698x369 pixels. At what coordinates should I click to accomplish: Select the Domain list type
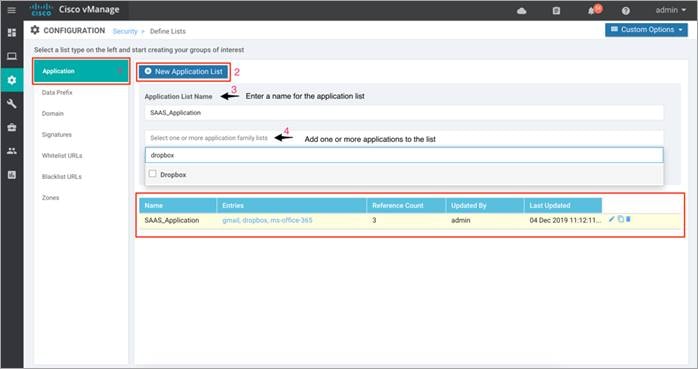click(x=53, y=114)
